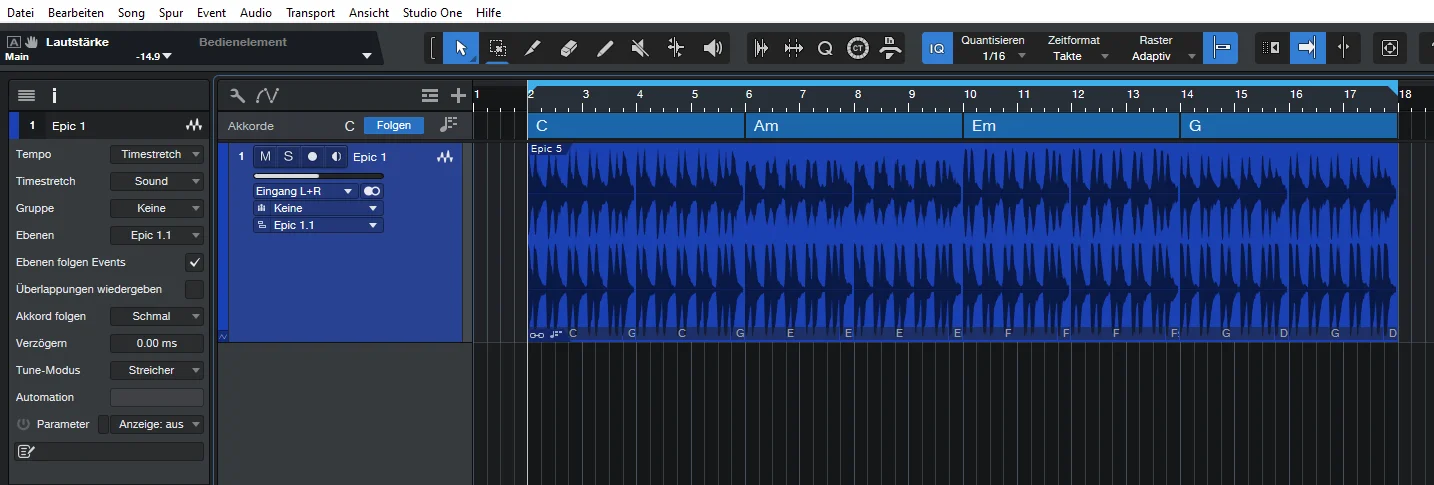Solo the Epic 1 track
Screen dimensions: 1434x485
(288, 157)
